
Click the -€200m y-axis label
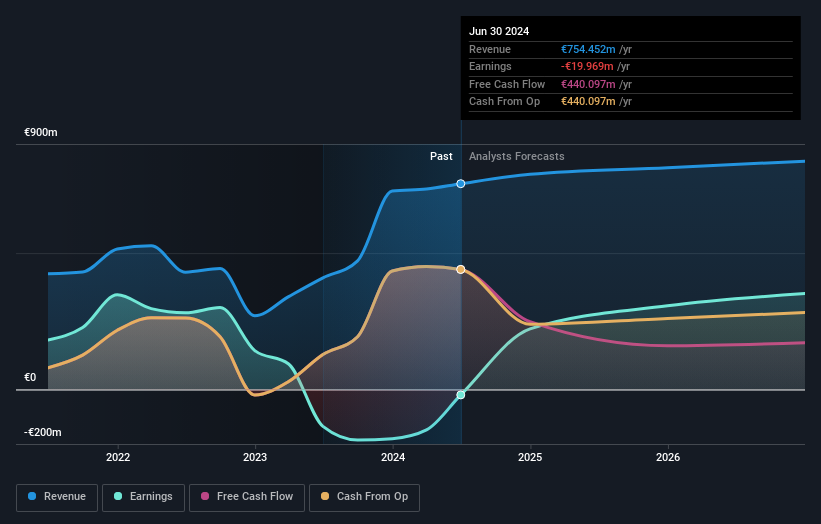tap(42, 432)
